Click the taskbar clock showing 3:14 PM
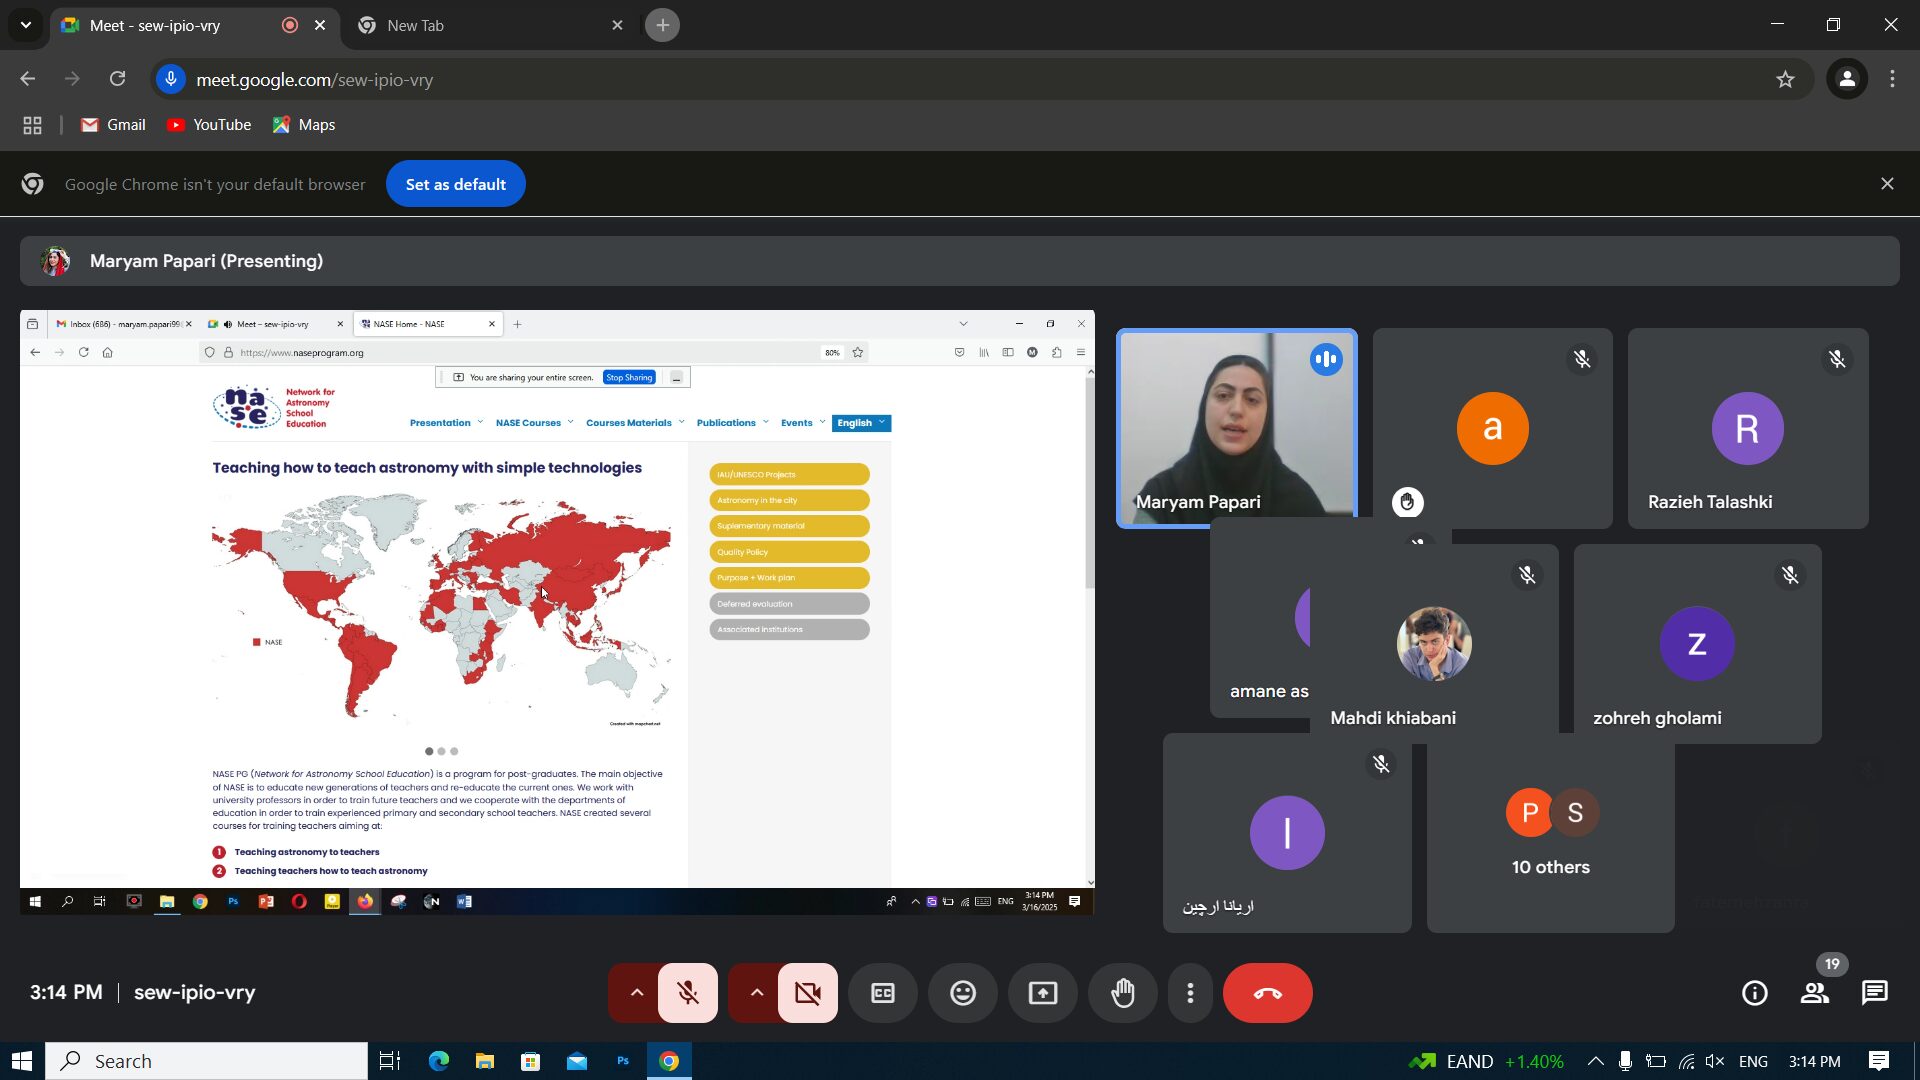 pyautogui.click(x=1814, y=1061)
